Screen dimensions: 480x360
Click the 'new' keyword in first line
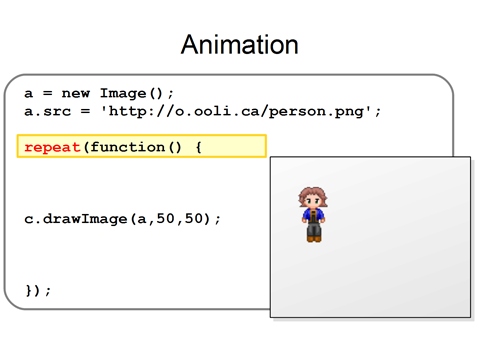click(76, 94)
